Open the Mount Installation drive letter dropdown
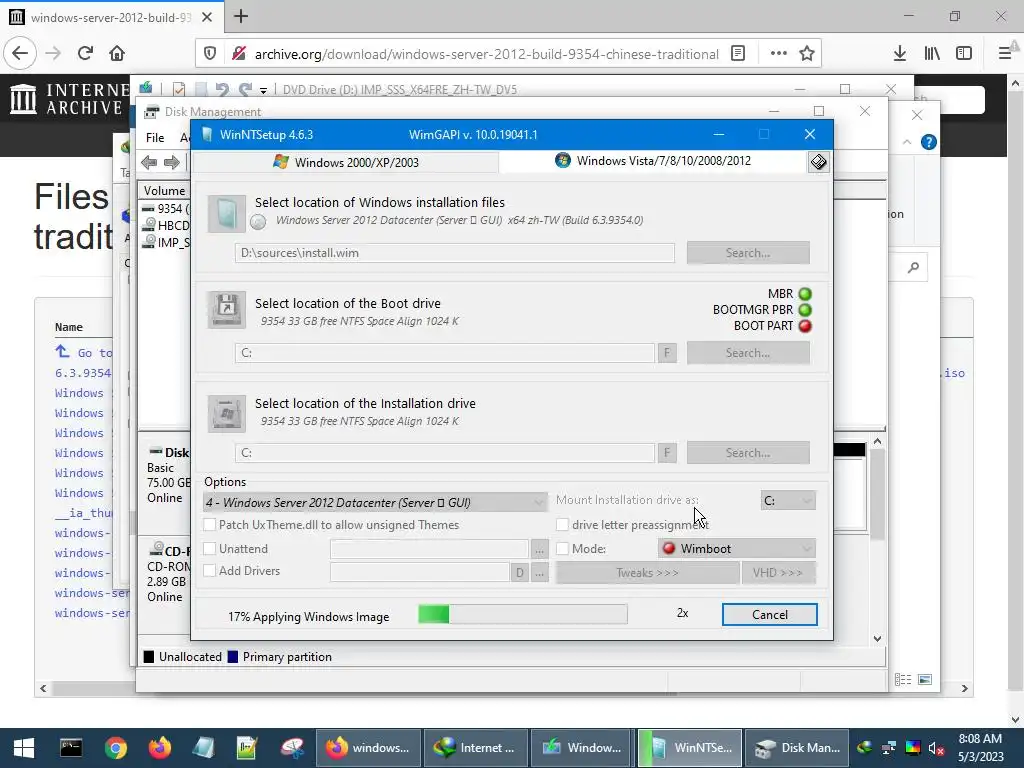The width and height of the screenshot is (1024, 768). [788, 500]
